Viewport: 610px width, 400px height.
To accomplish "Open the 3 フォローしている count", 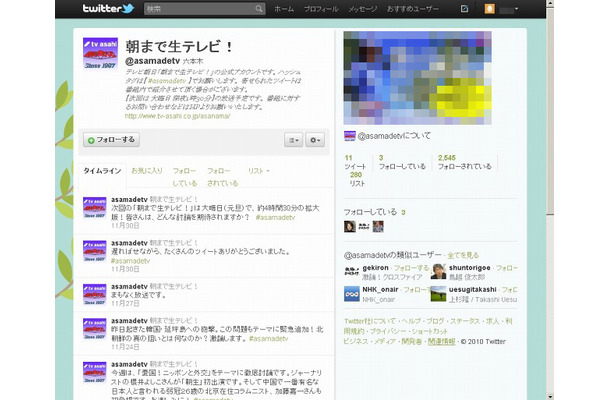I will click(402, 162).
